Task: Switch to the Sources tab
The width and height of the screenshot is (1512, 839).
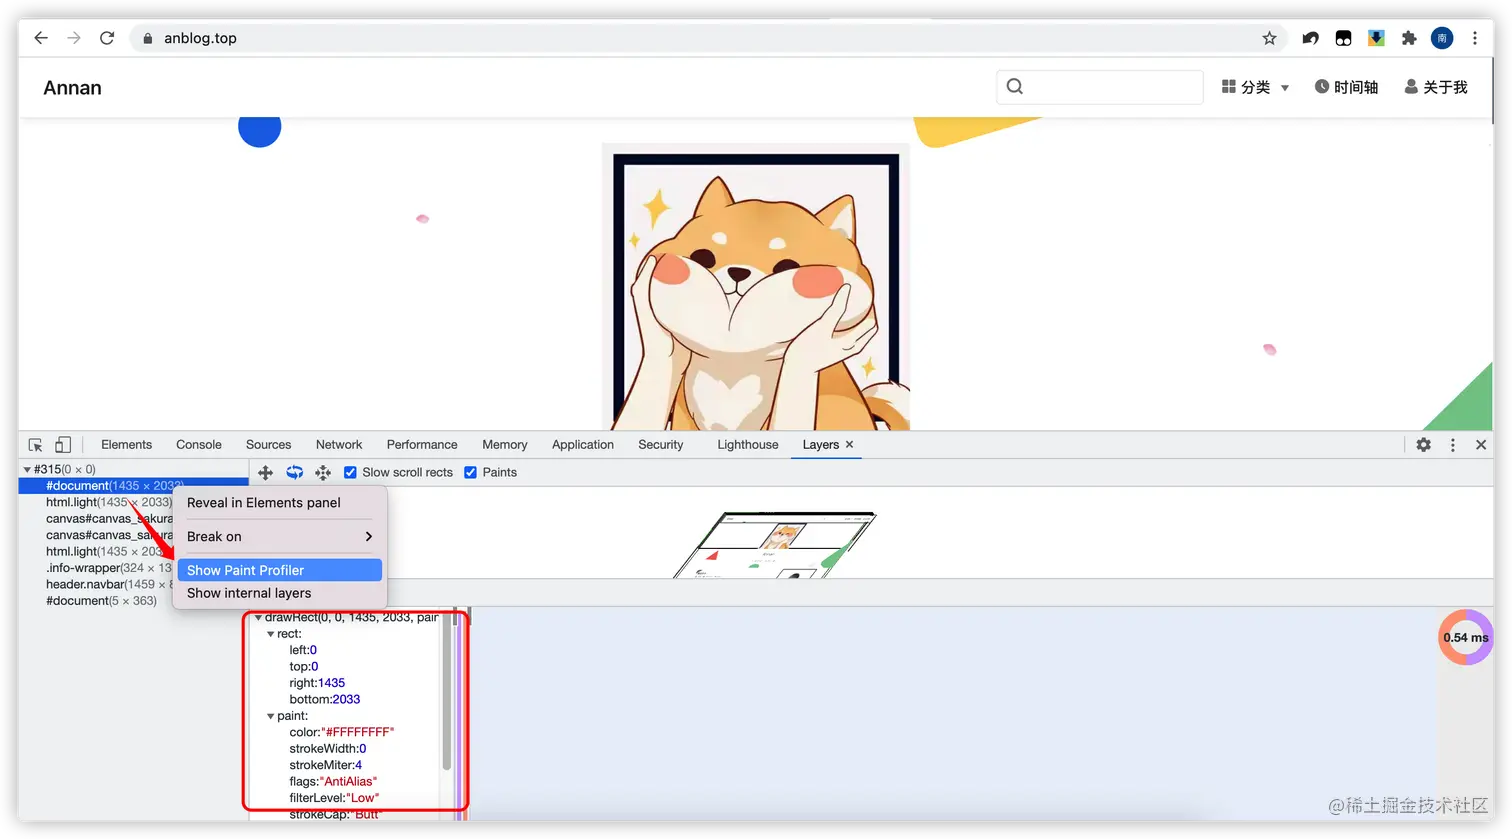Action: 268,445
